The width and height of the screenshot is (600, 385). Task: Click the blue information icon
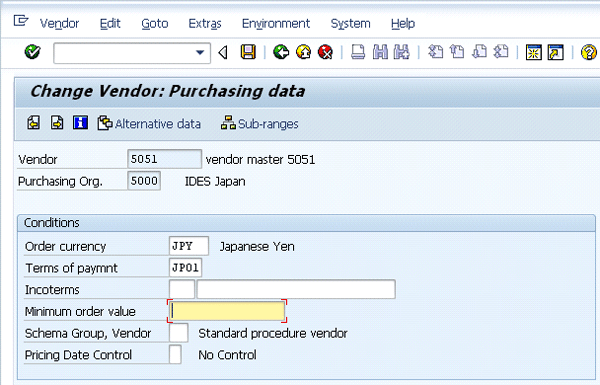click(x=80, y=123)
